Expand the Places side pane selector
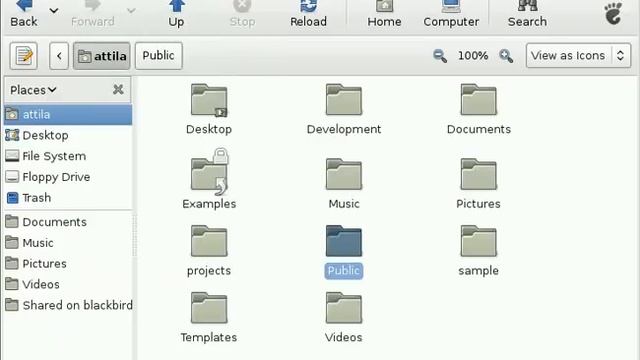This screenshot has height=360, width=640. click(x=33, y=90)
